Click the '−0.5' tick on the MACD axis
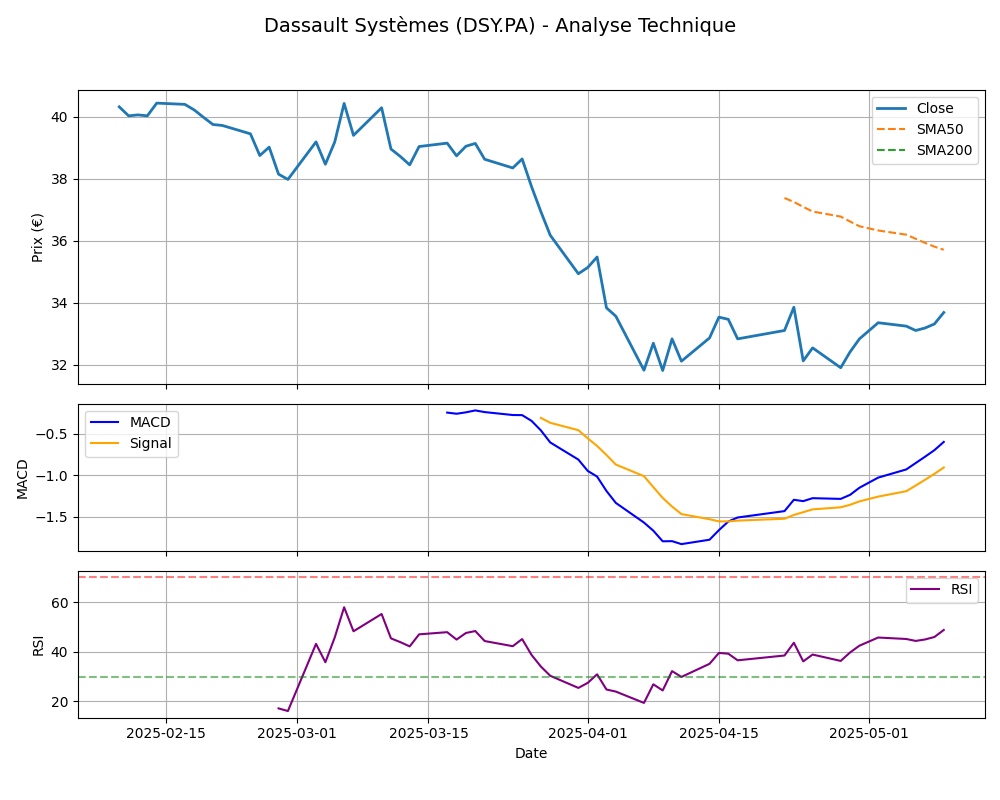The width and height of the screenshot is (1000, 800). point(52,434)
